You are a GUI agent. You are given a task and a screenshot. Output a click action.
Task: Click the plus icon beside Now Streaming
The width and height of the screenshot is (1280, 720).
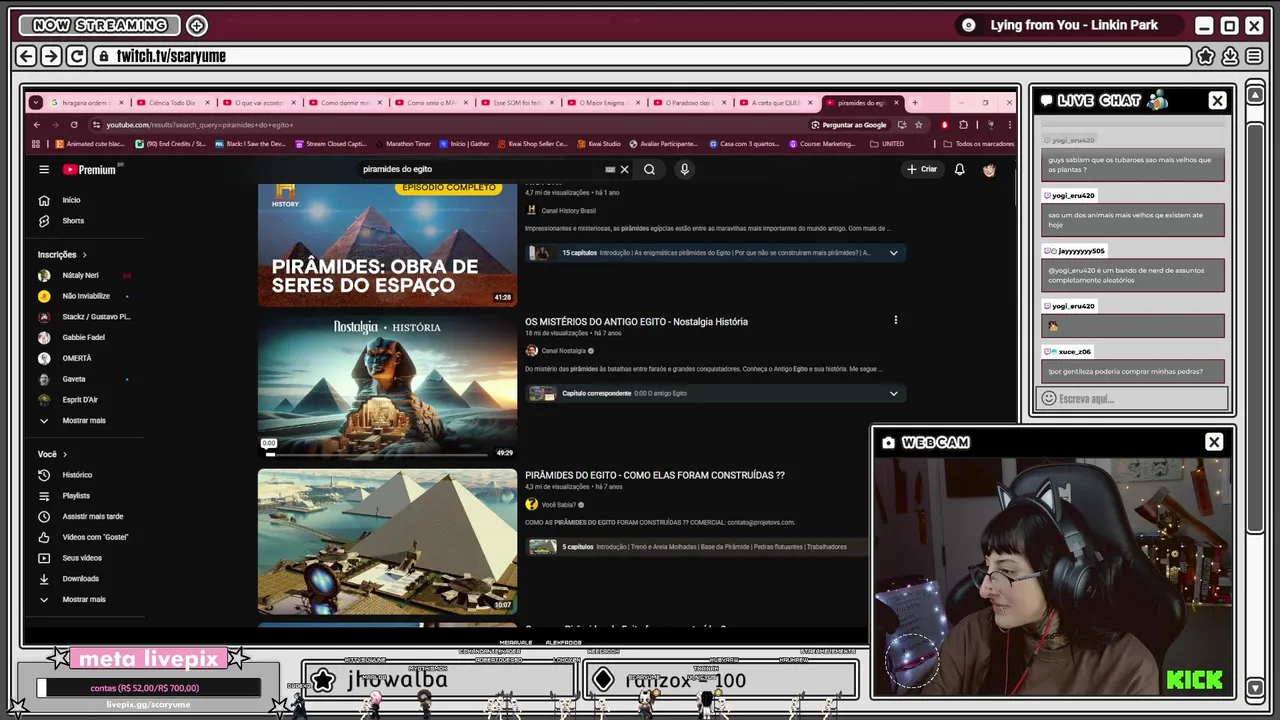197,25
